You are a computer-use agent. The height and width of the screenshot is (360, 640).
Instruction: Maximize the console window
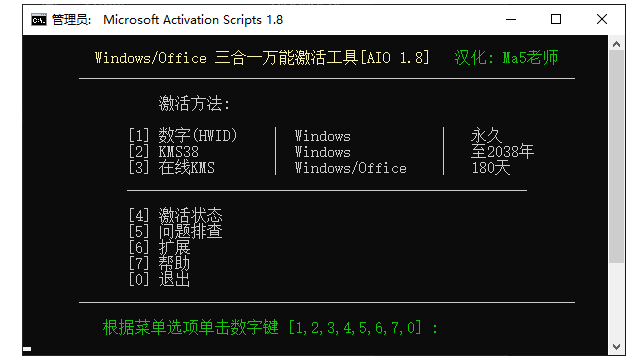pyautogui.click(x=556, y=19)
